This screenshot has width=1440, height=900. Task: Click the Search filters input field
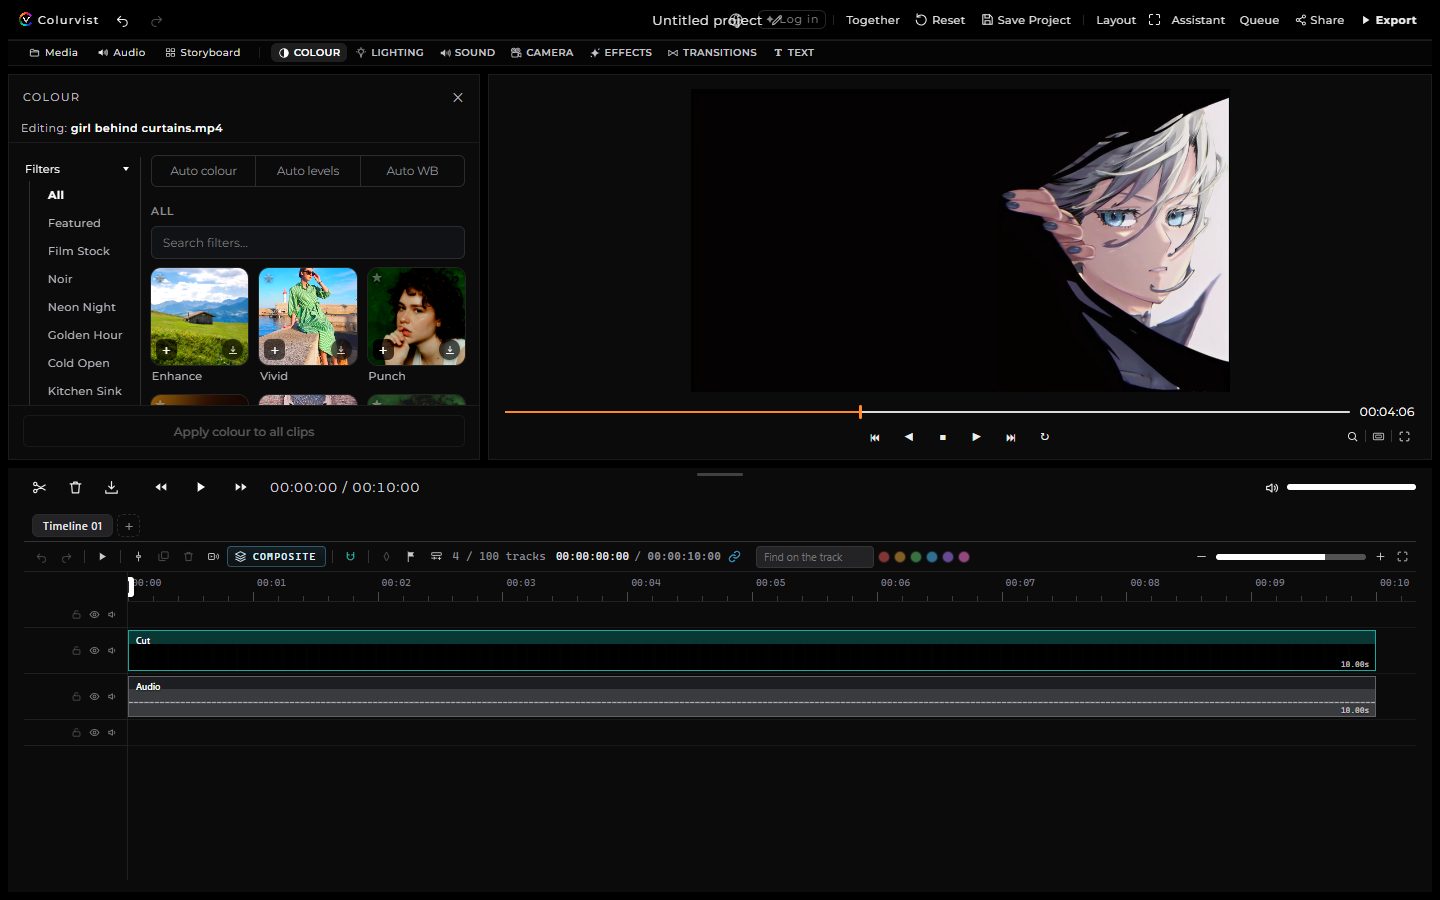click(x=308, y=243)
